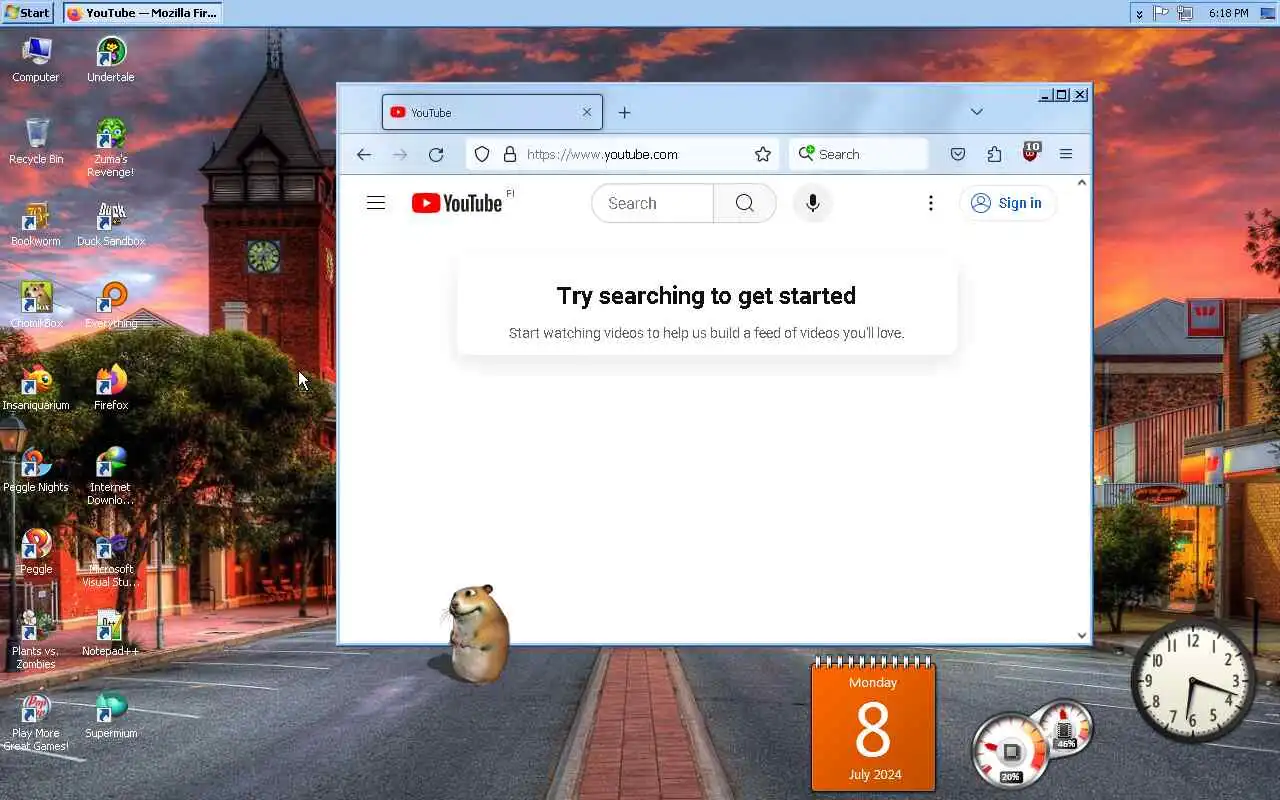The image size is (1280, 800).
Task: Close the YouTube tab
Action: coord(587,112)
